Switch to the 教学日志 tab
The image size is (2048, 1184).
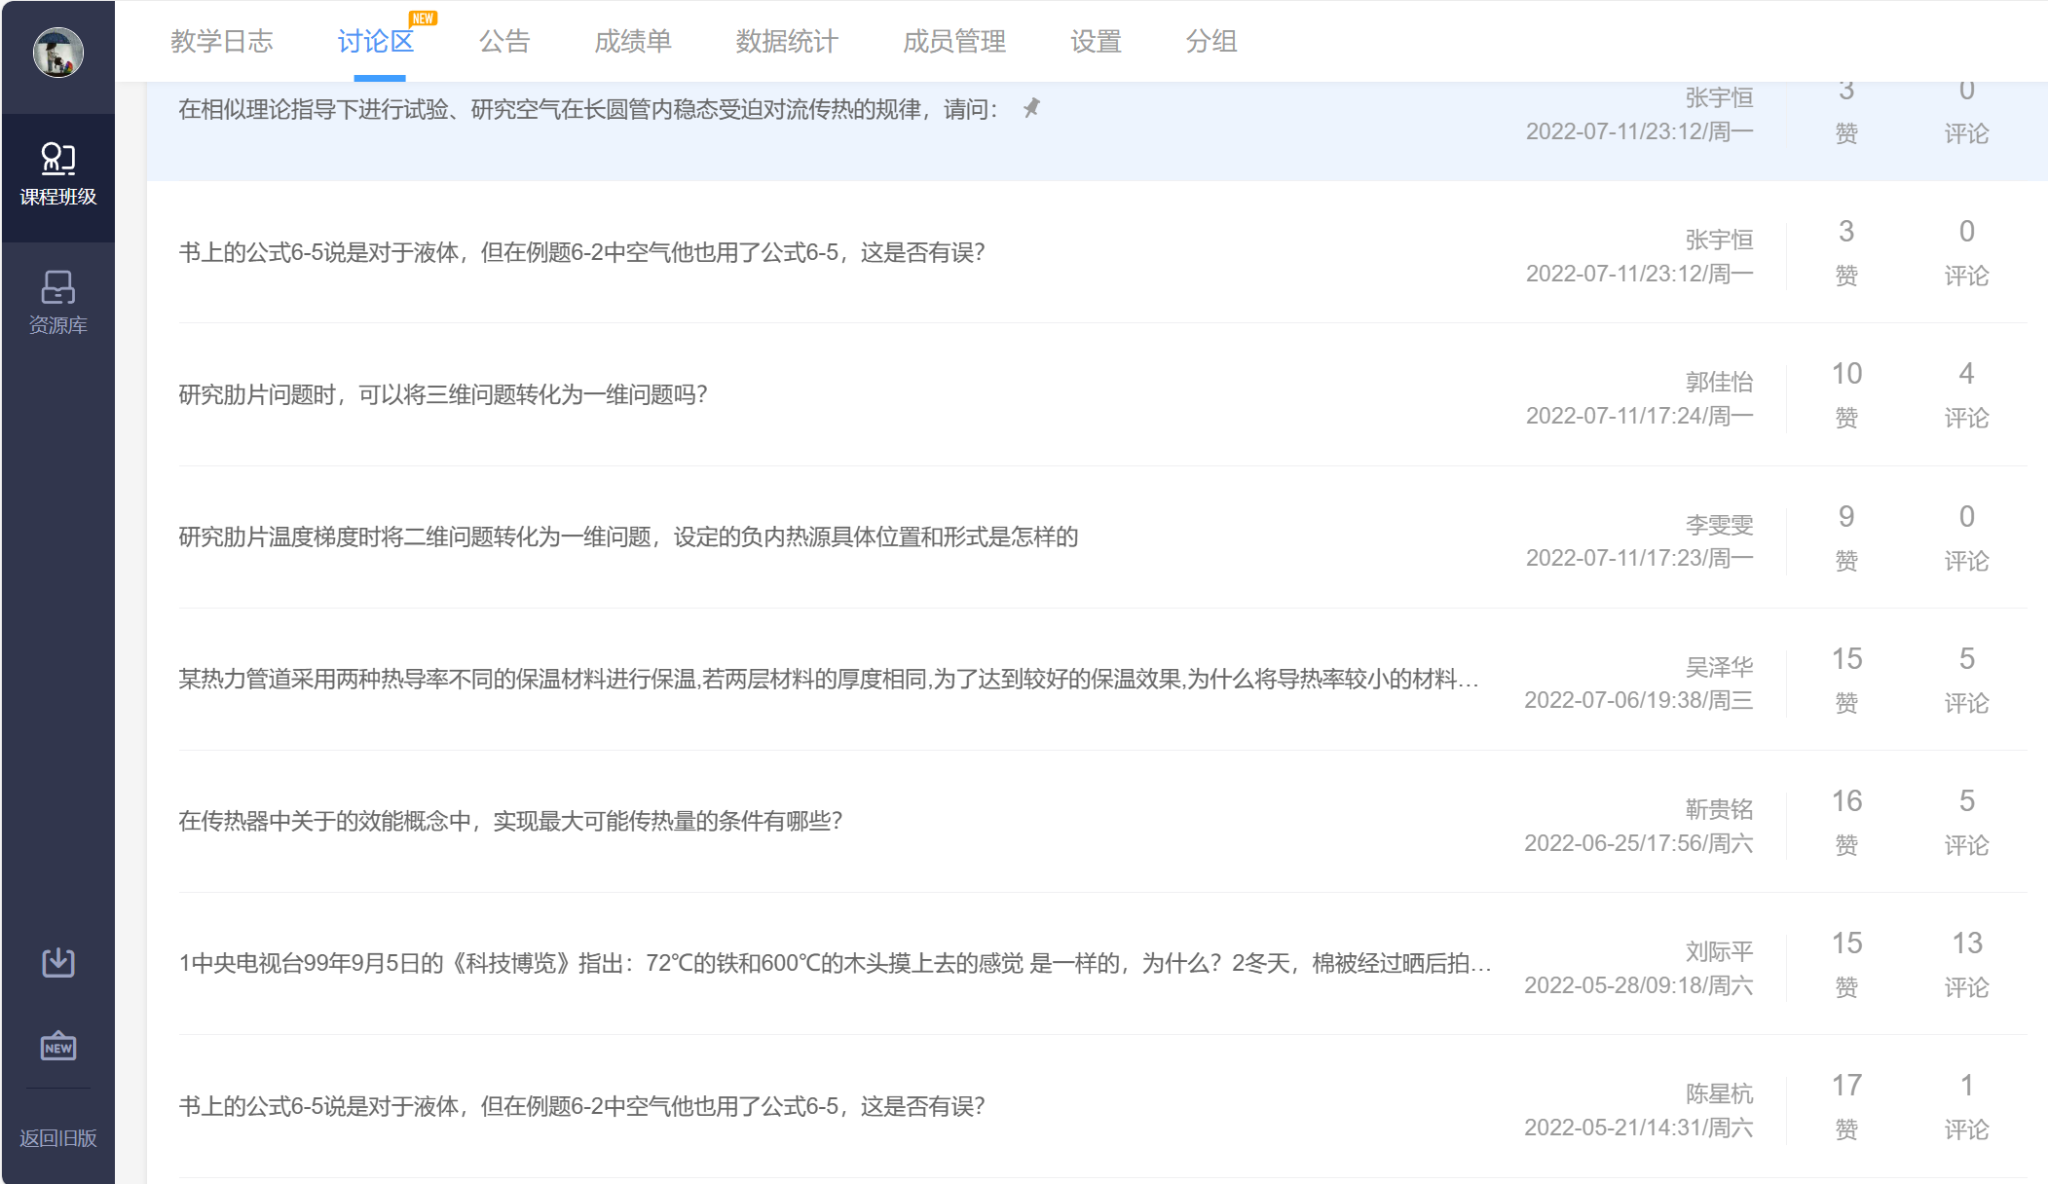click(x=221, y=42)
